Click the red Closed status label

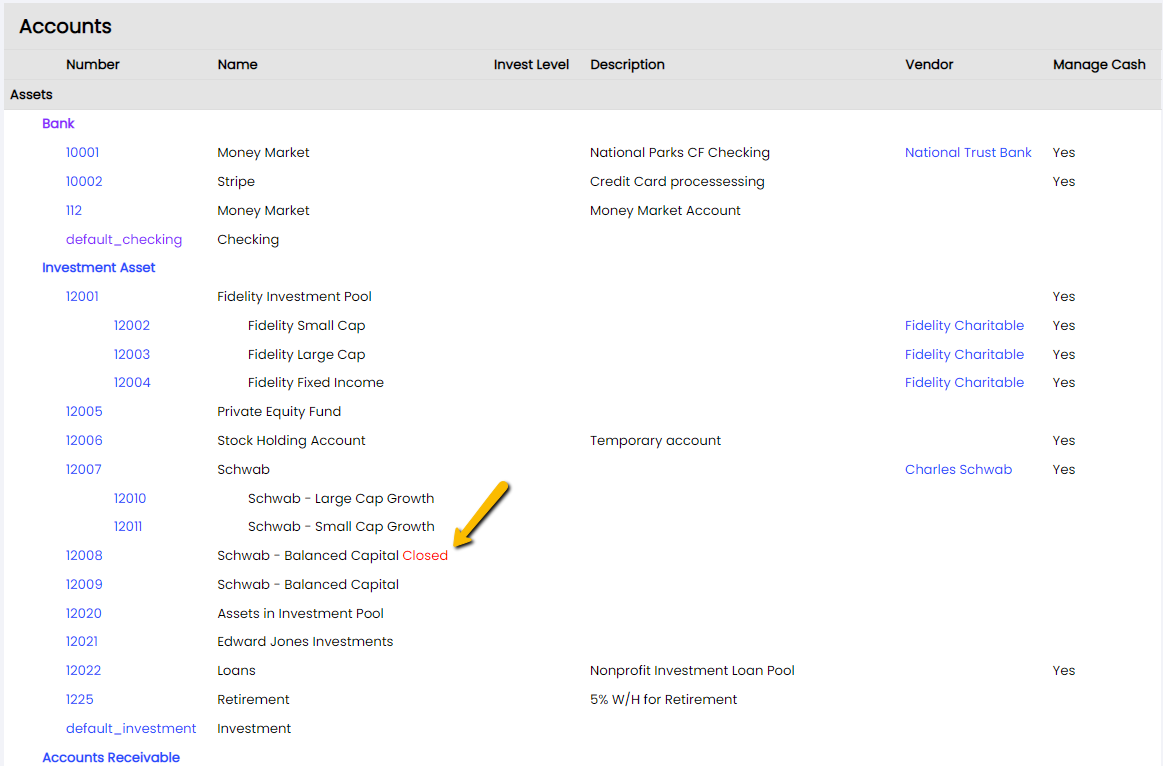click(x=425, y=555)
